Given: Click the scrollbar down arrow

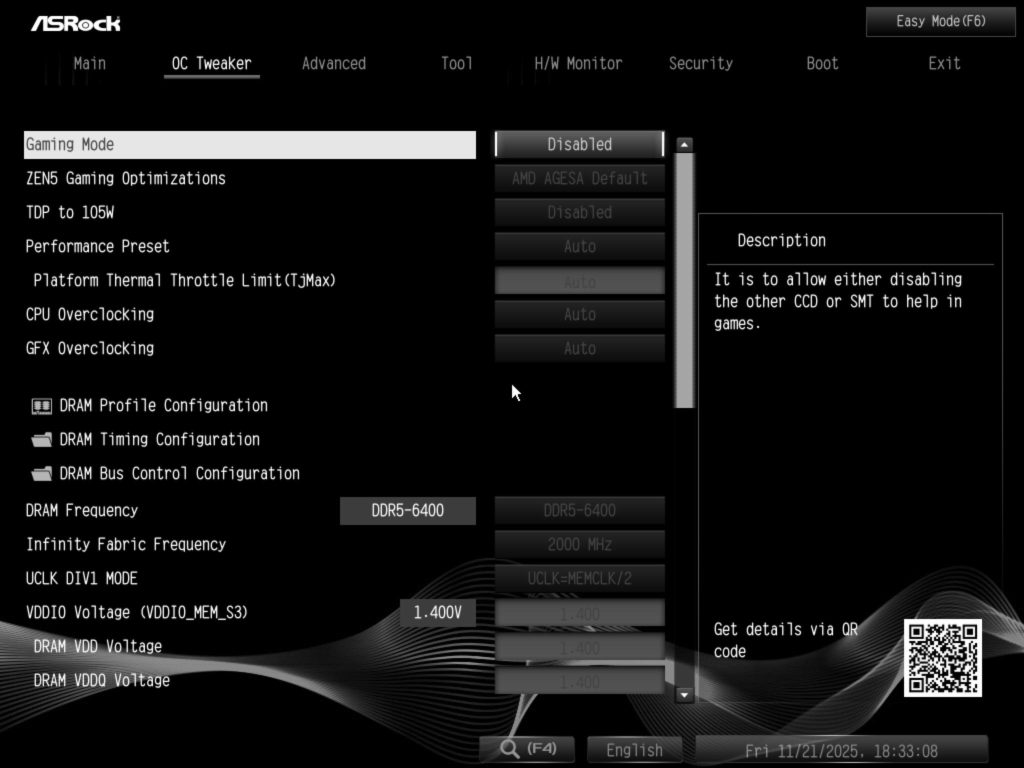Looking at the screenshot, I should click(684, 694).
